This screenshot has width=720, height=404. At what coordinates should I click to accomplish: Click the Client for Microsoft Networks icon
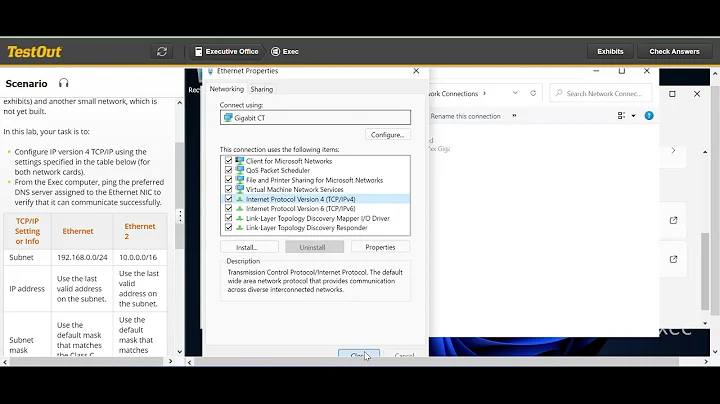coord(239,161)
